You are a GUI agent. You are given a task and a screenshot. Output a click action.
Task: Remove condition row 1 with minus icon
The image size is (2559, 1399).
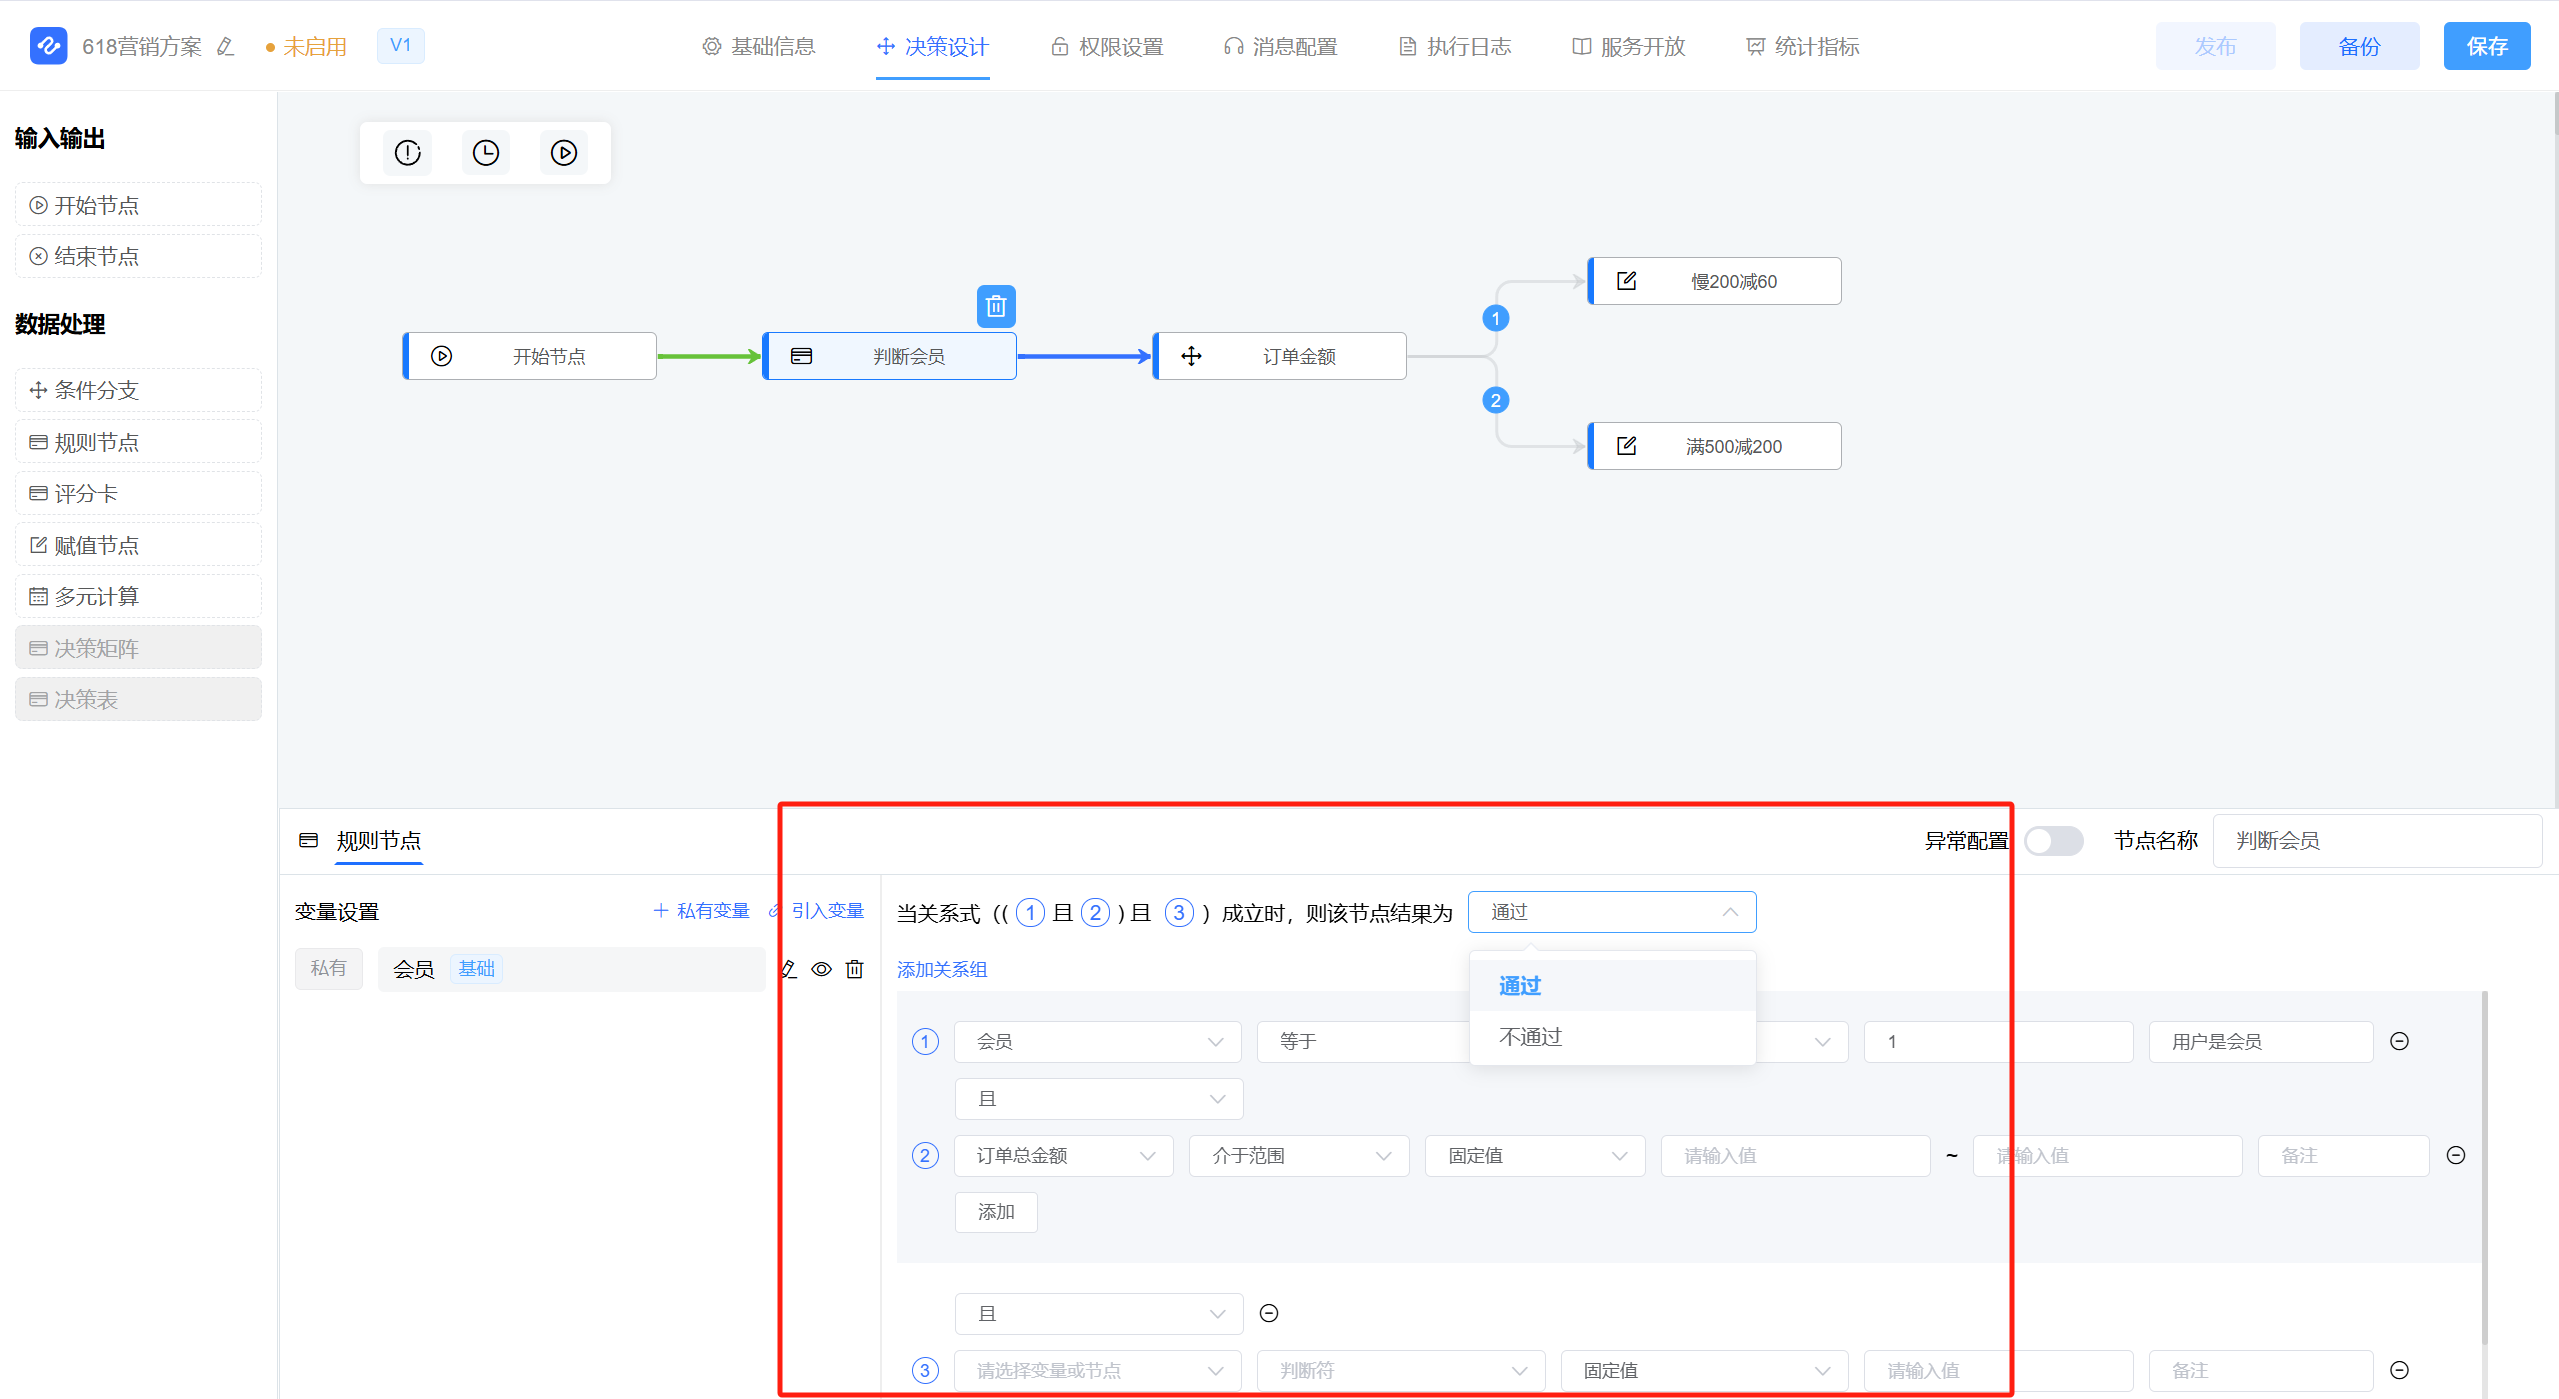(x=2398, y=1041)
